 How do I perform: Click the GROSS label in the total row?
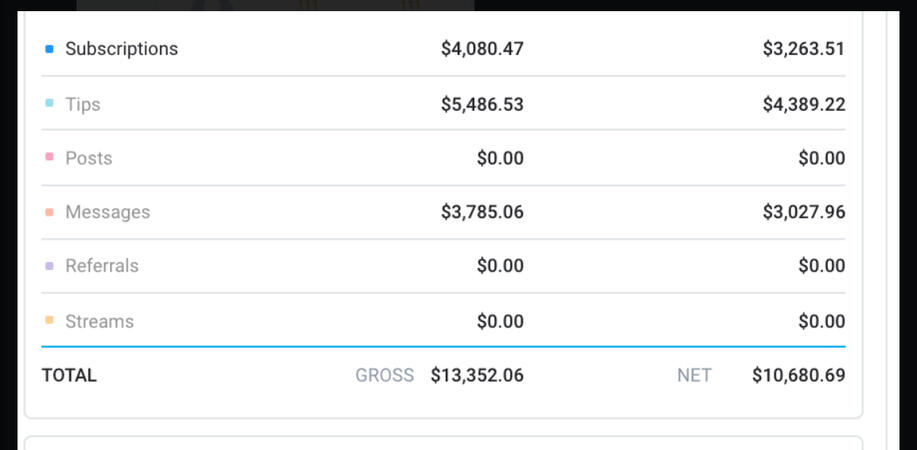click(x=384, y=376)
